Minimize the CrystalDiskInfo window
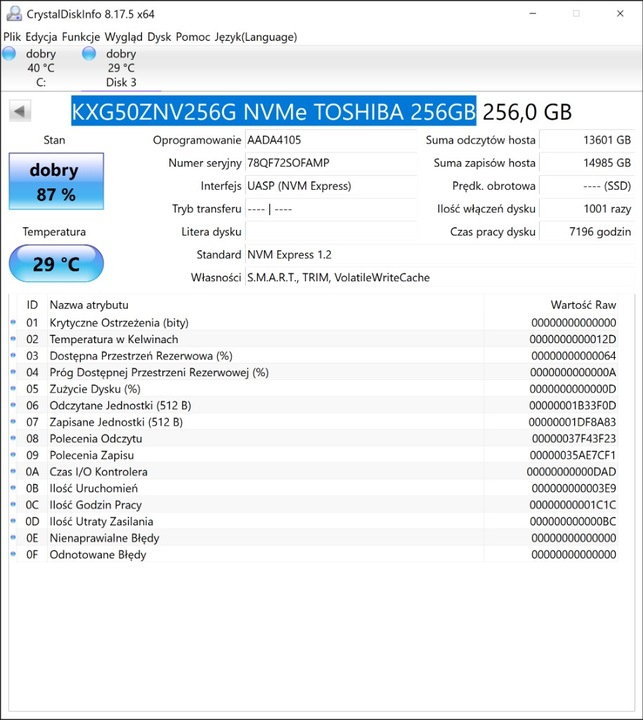Screen dimensions: 643x720 [x=533, y=14]
